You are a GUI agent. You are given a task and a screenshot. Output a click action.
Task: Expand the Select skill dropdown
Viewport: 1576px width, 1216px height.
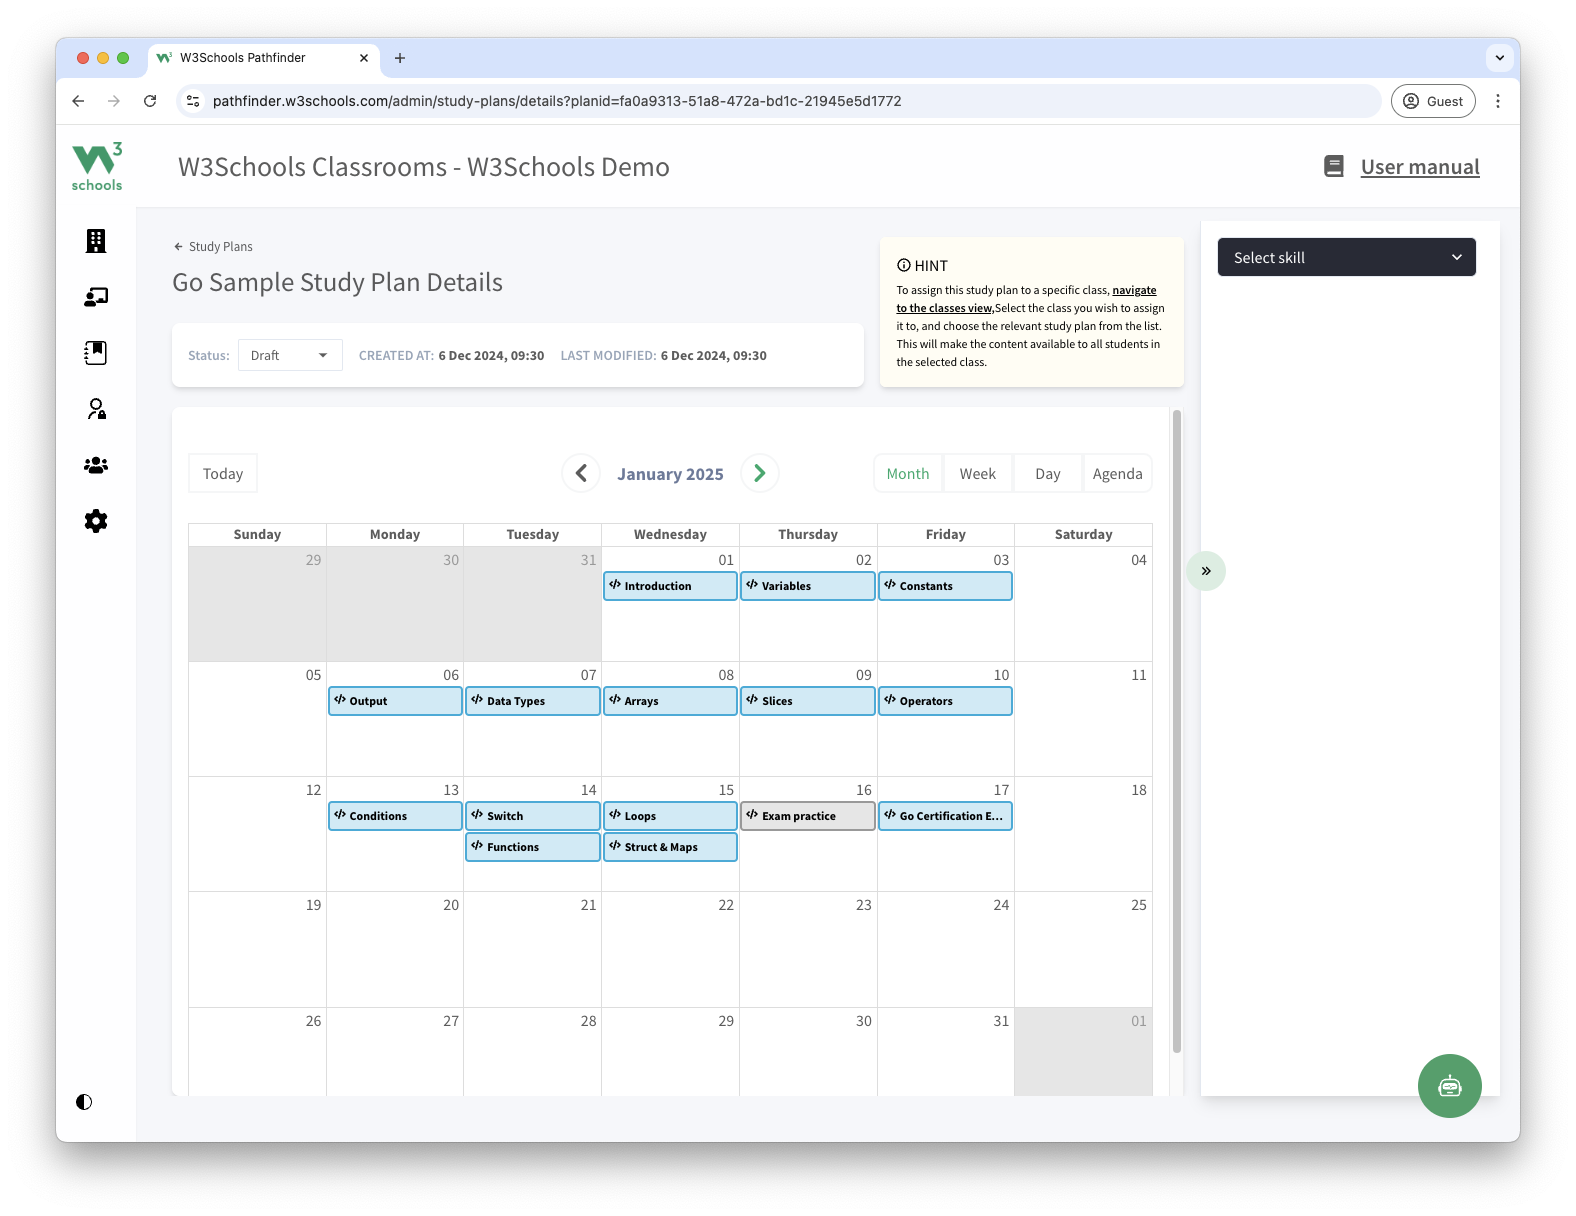[x=1346, y=257]
